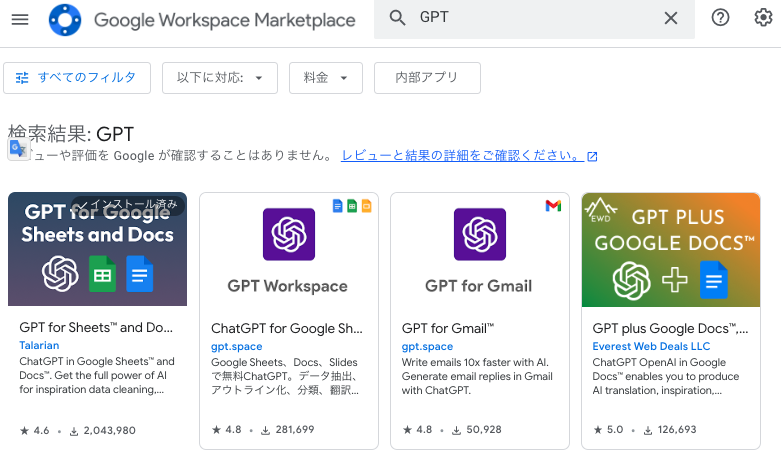Click GPT for Sheets and Do... title
781x455 pixels.
click(96, 327)
